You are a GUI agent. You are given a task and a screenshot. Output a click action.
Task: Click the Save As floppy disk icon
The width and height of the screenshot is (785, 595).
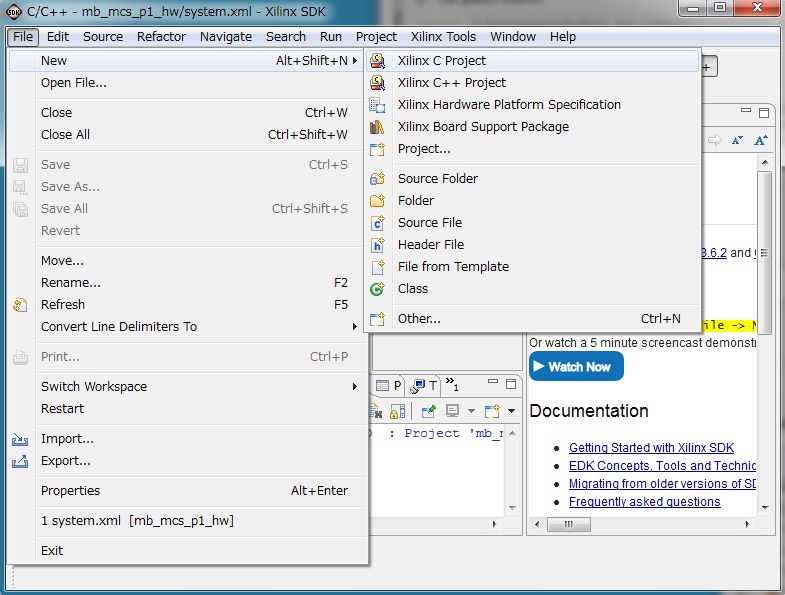pos(20,187)
